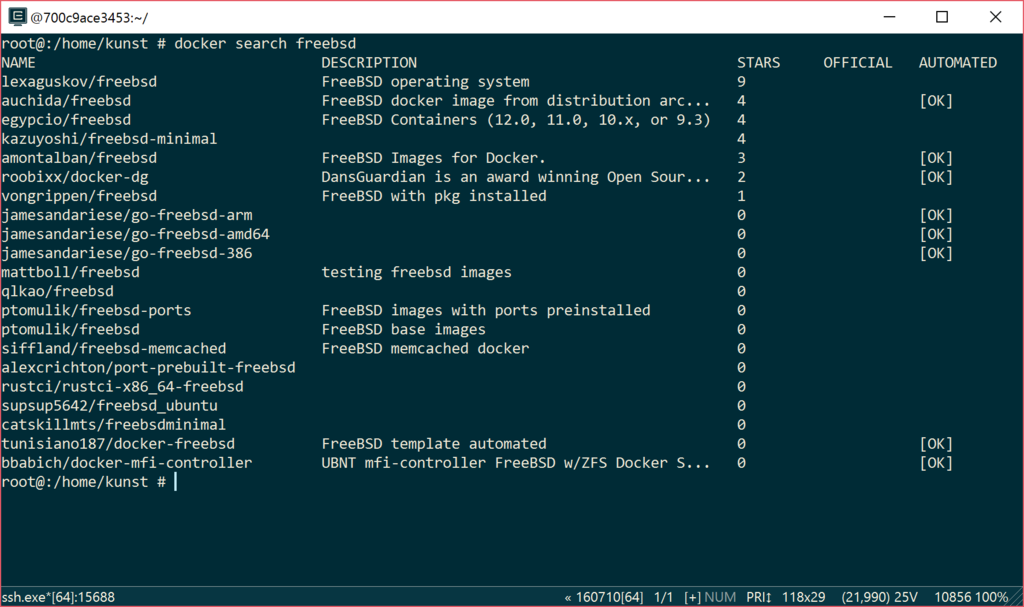
Task: Select the docker search freebsd command text
Action: click(266, 43)
